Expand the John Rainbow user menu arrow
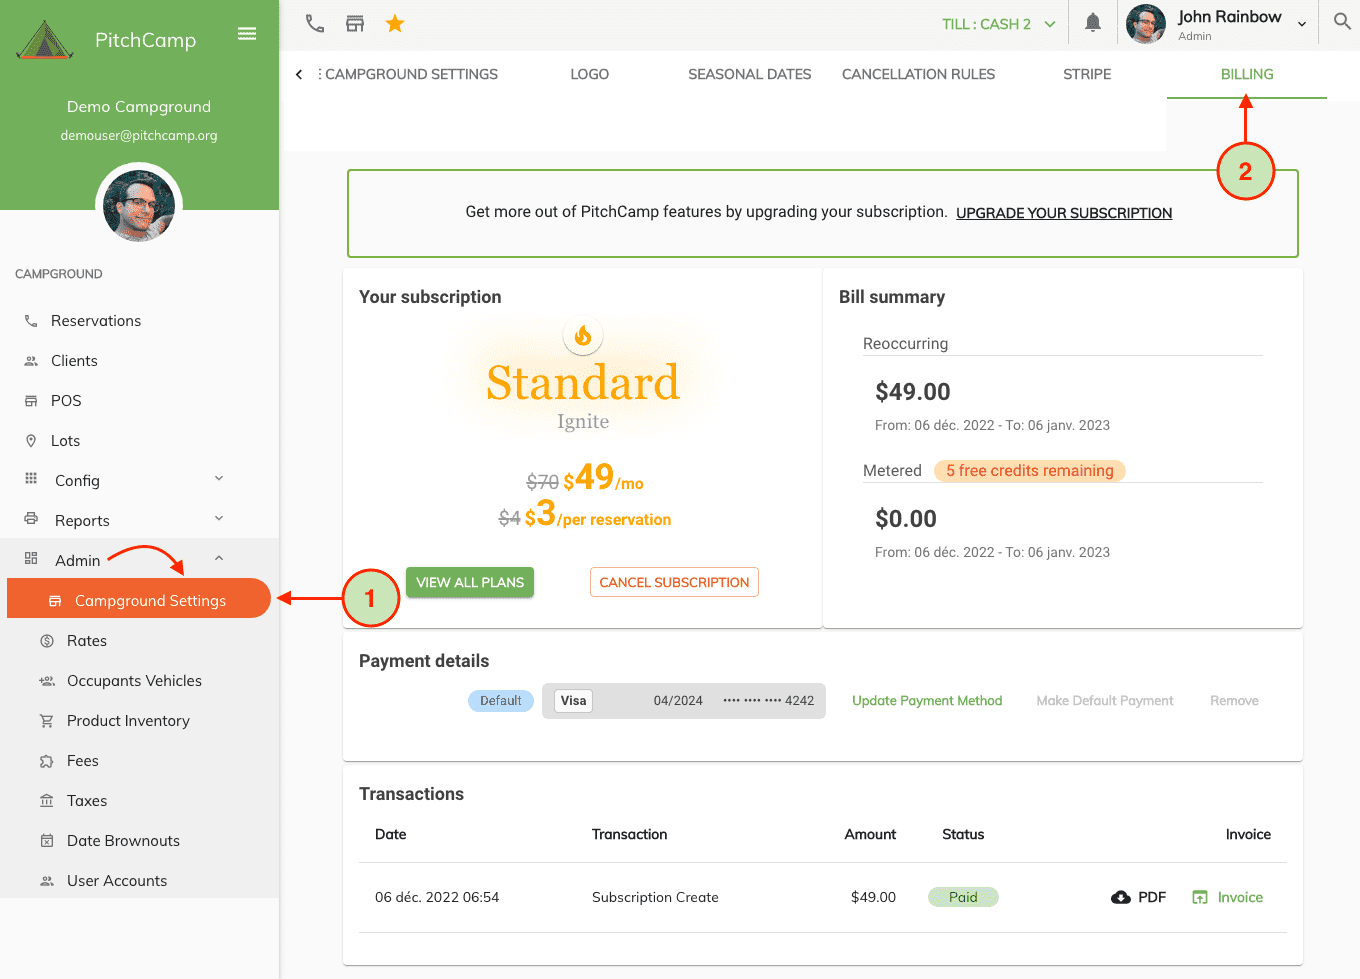Viewport: 1360px width, 979px height. 1302,24
